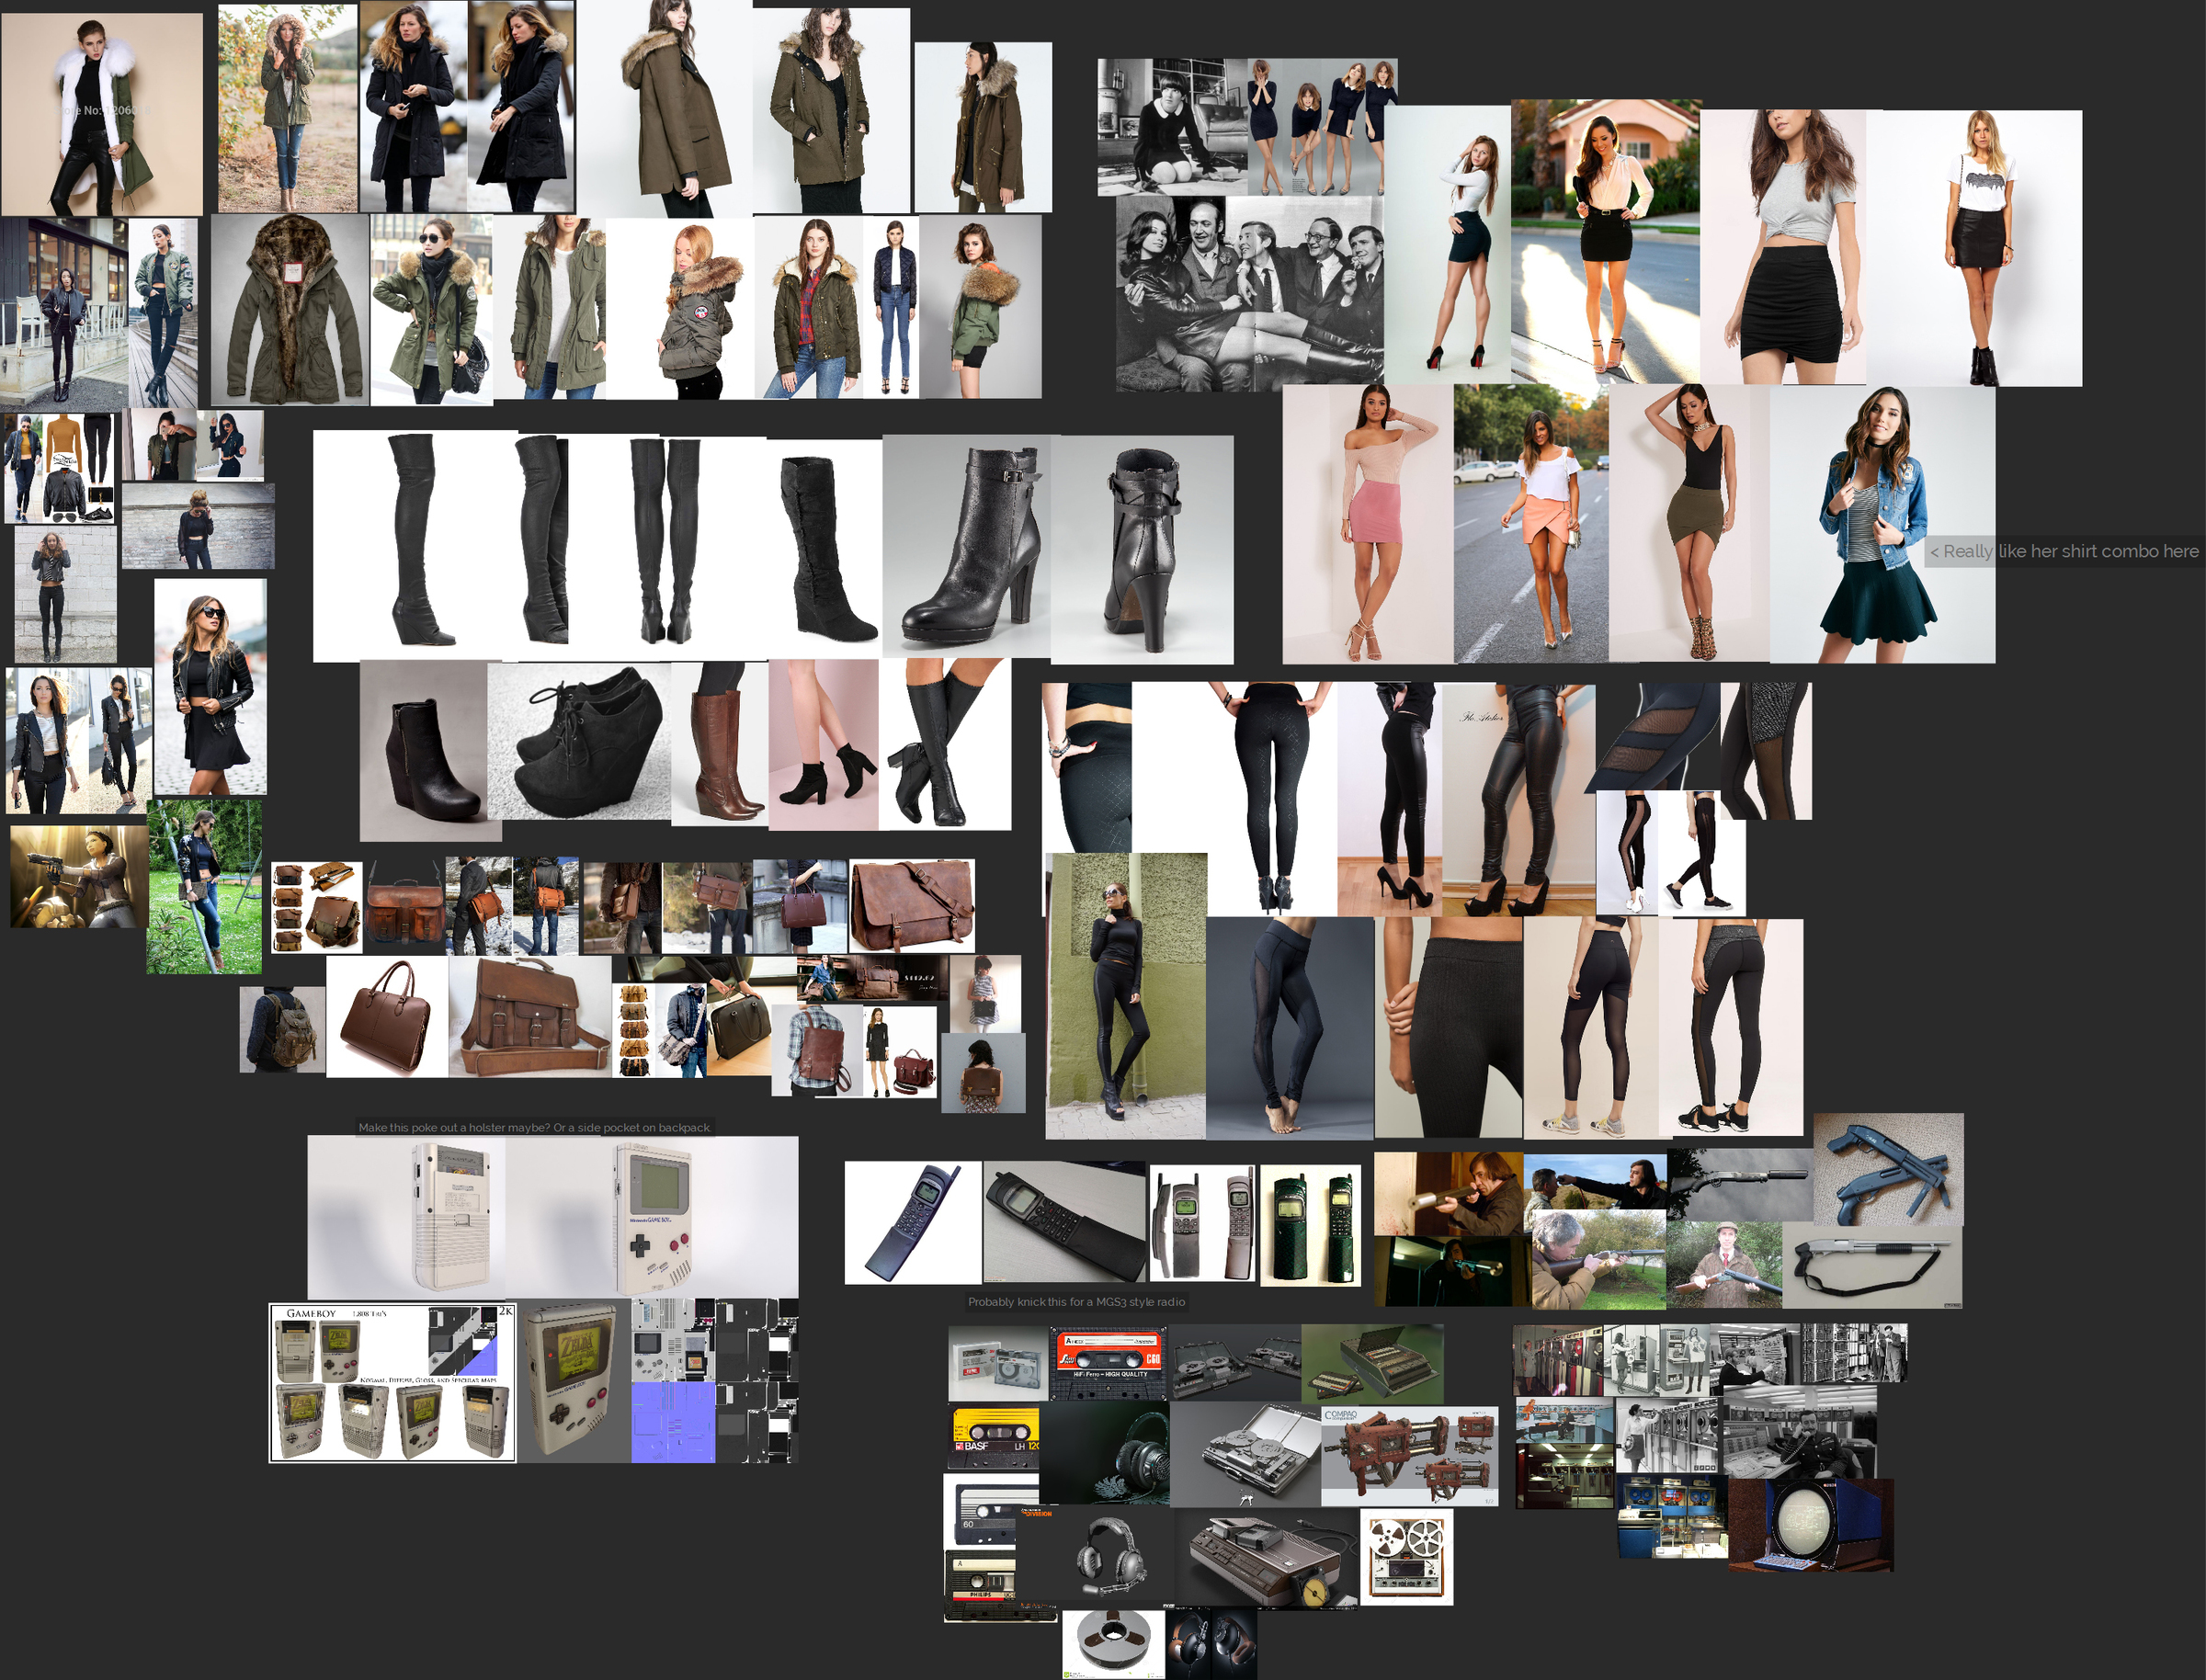Image resolution: width=2206 pixels, height=1680 pixels.
Task: Click the purple normal map texture image
Action: [x=673, y=1422]
